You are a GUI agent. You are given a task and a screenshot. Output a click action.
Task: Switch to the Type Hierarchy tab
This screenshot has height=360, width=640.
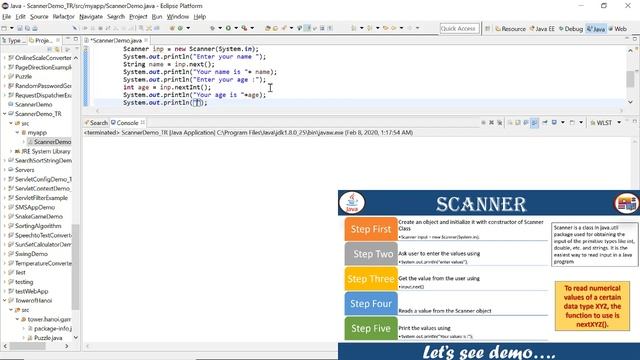point(14,40)
